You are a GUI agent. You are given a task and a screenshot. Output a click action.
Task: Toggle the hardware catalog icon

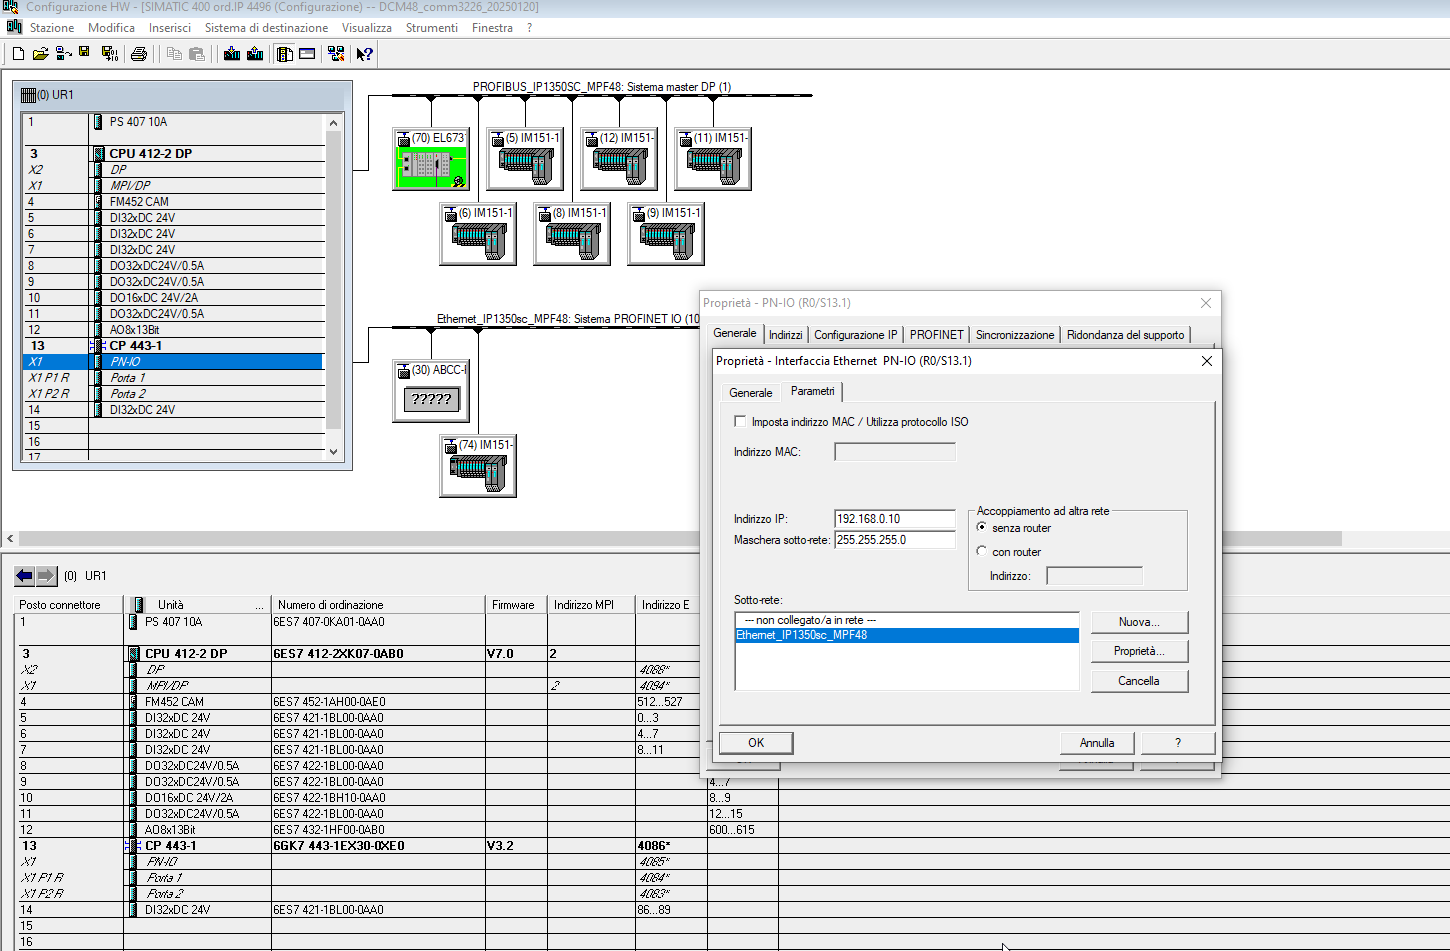tap(285, 54)
